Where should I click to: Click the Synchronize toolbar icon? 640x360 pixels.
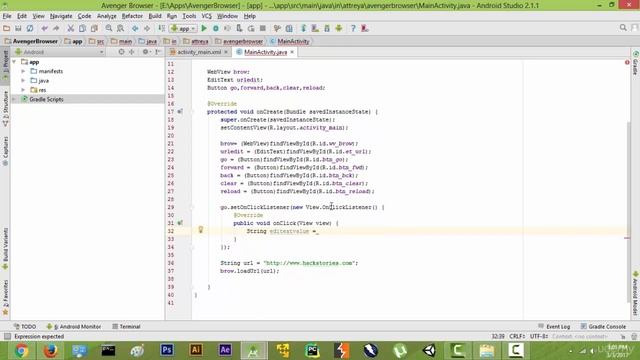[x=30, y=28]
